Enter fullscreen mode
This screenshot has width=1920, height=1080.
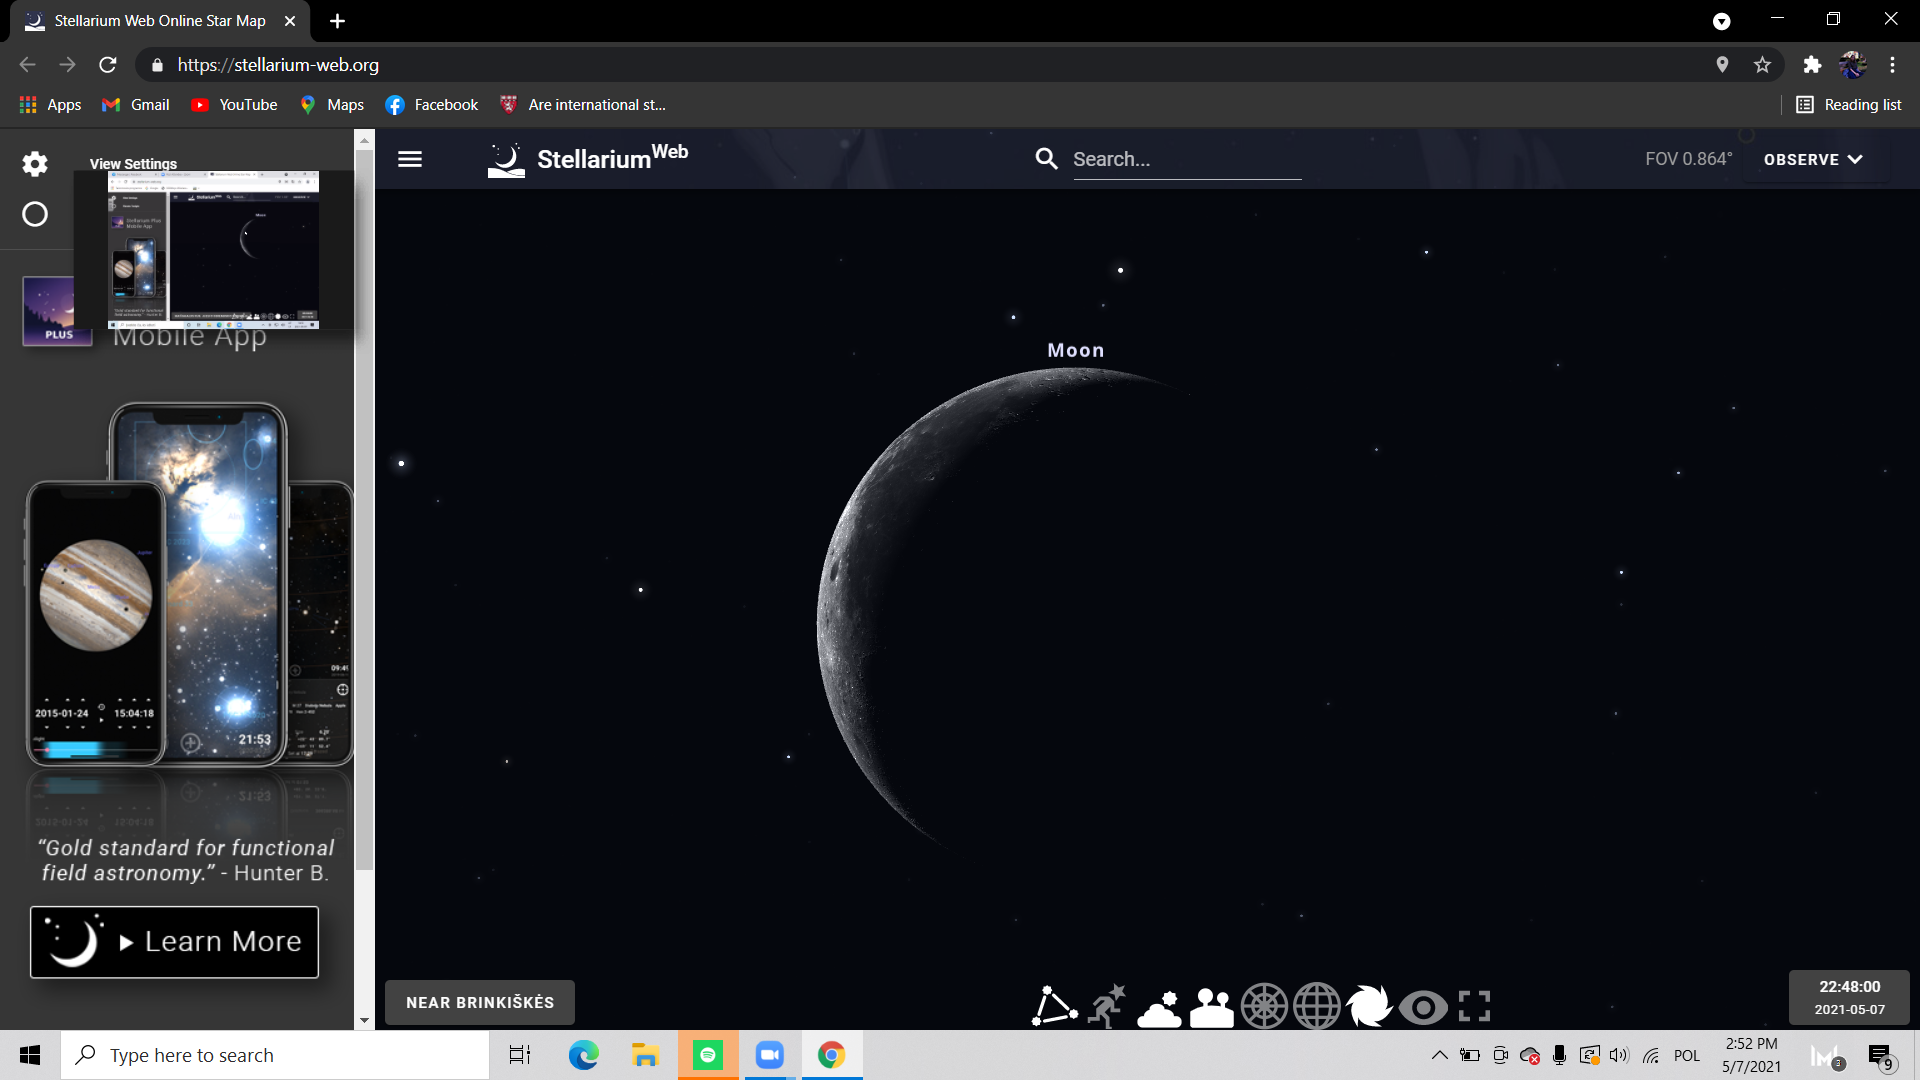click(1474, 1006)
